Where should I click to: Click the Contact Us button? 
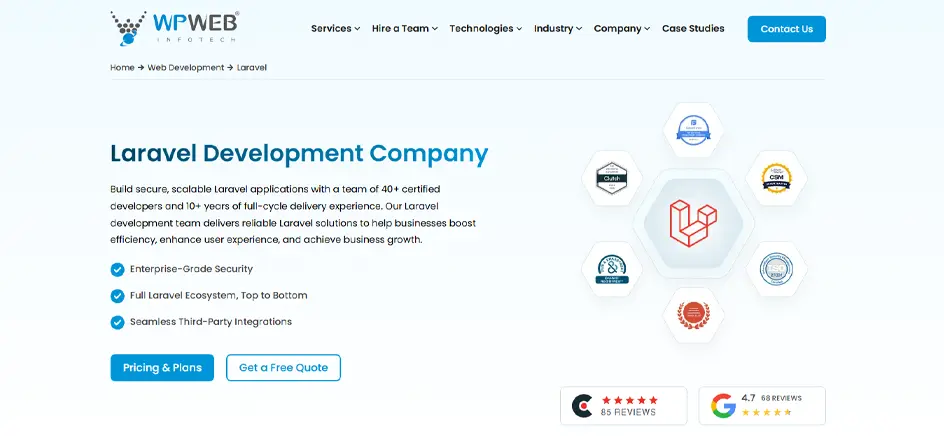[786, 29]
